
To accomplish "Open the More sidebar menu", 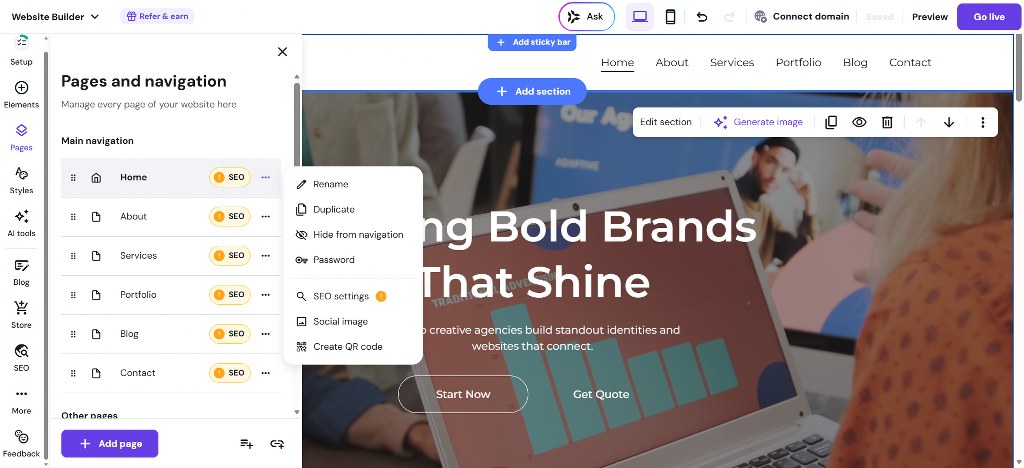I will click(21, 401).
